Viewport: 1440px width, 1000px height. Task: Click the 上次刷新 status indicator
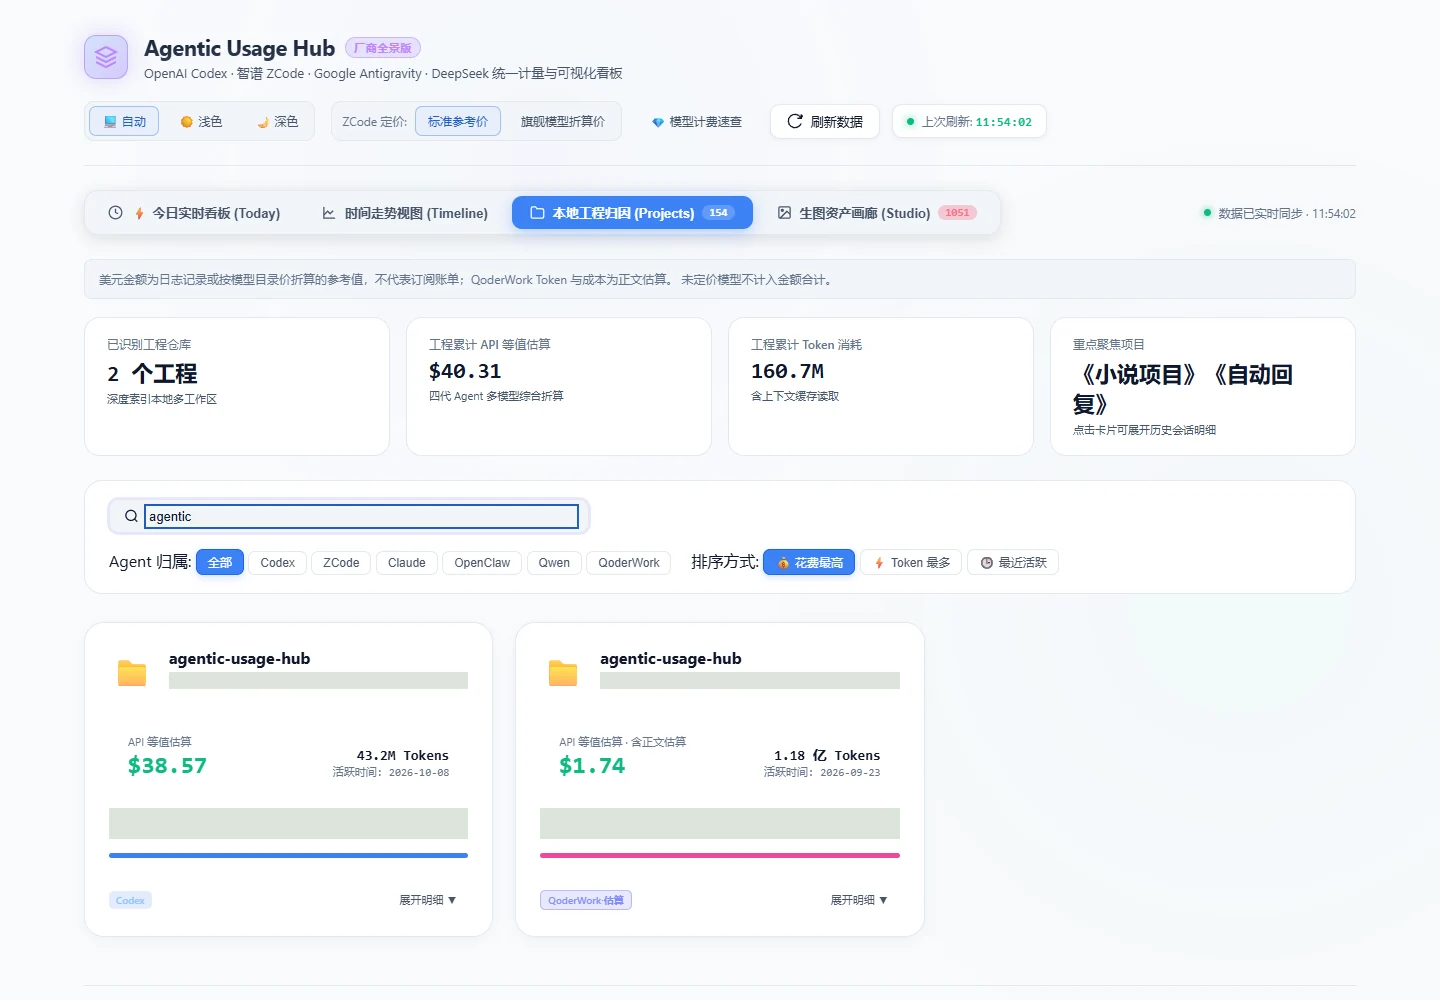(969, 122)
